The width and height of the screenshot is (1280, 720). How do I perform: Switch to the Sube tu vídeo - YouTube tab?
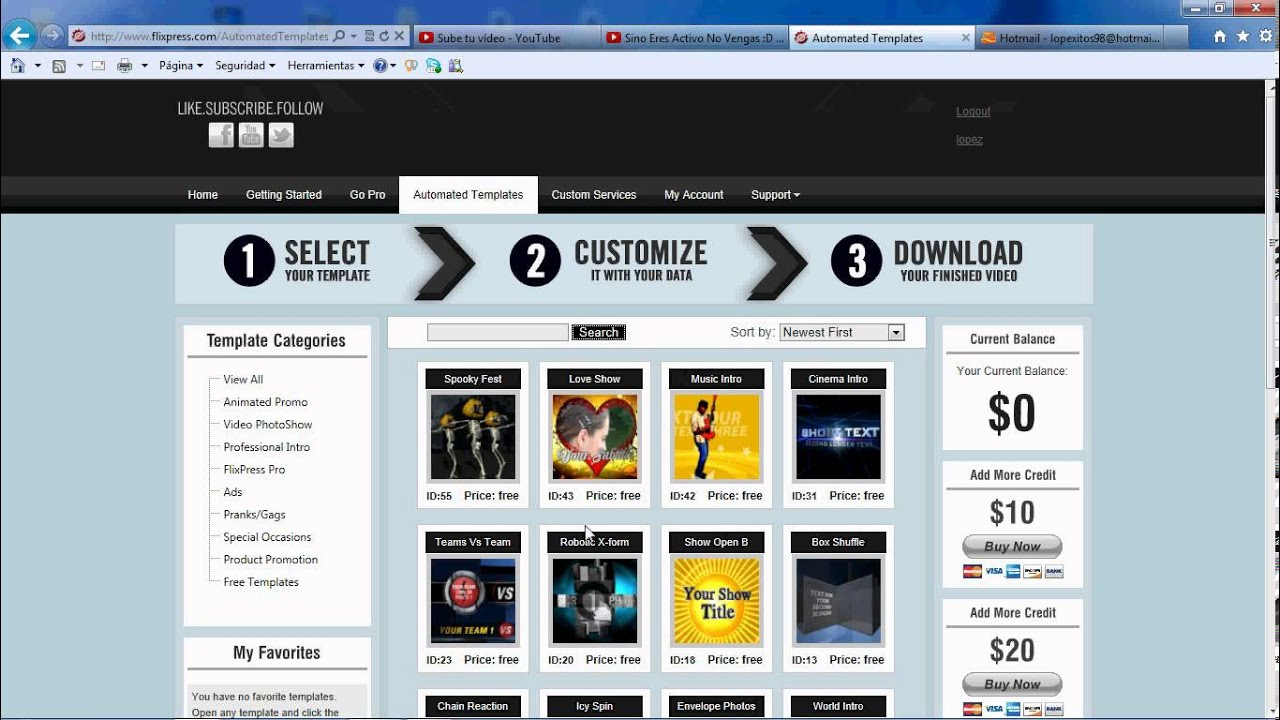pyautogui.click(x=506, y=38)
